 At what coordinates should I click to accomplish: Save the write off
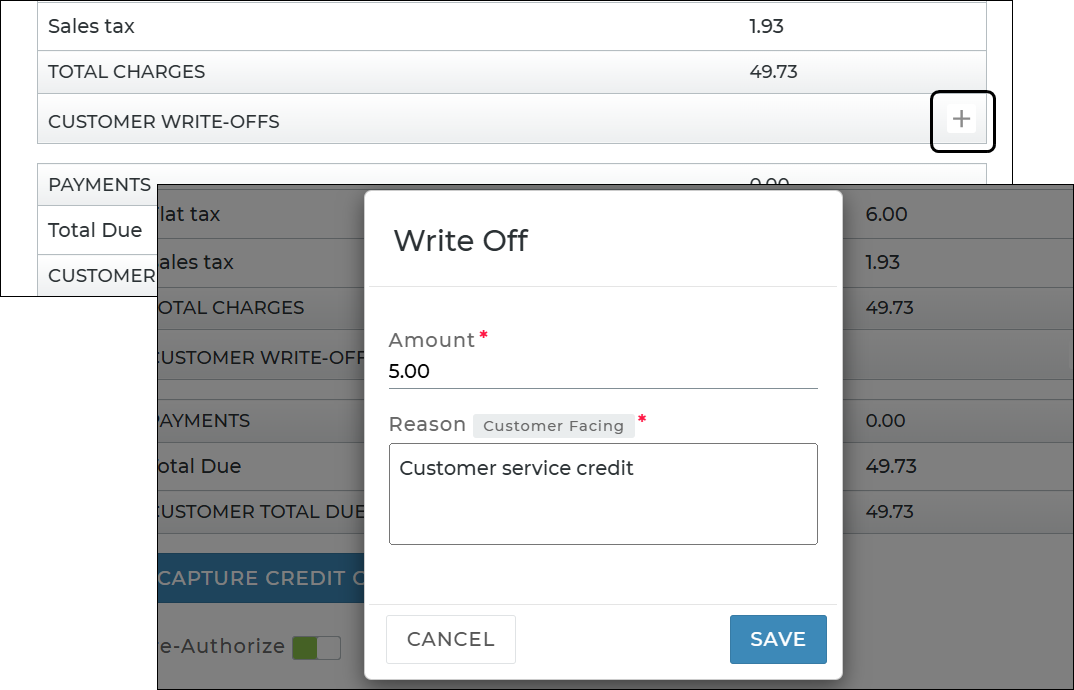tap(778, 639)
